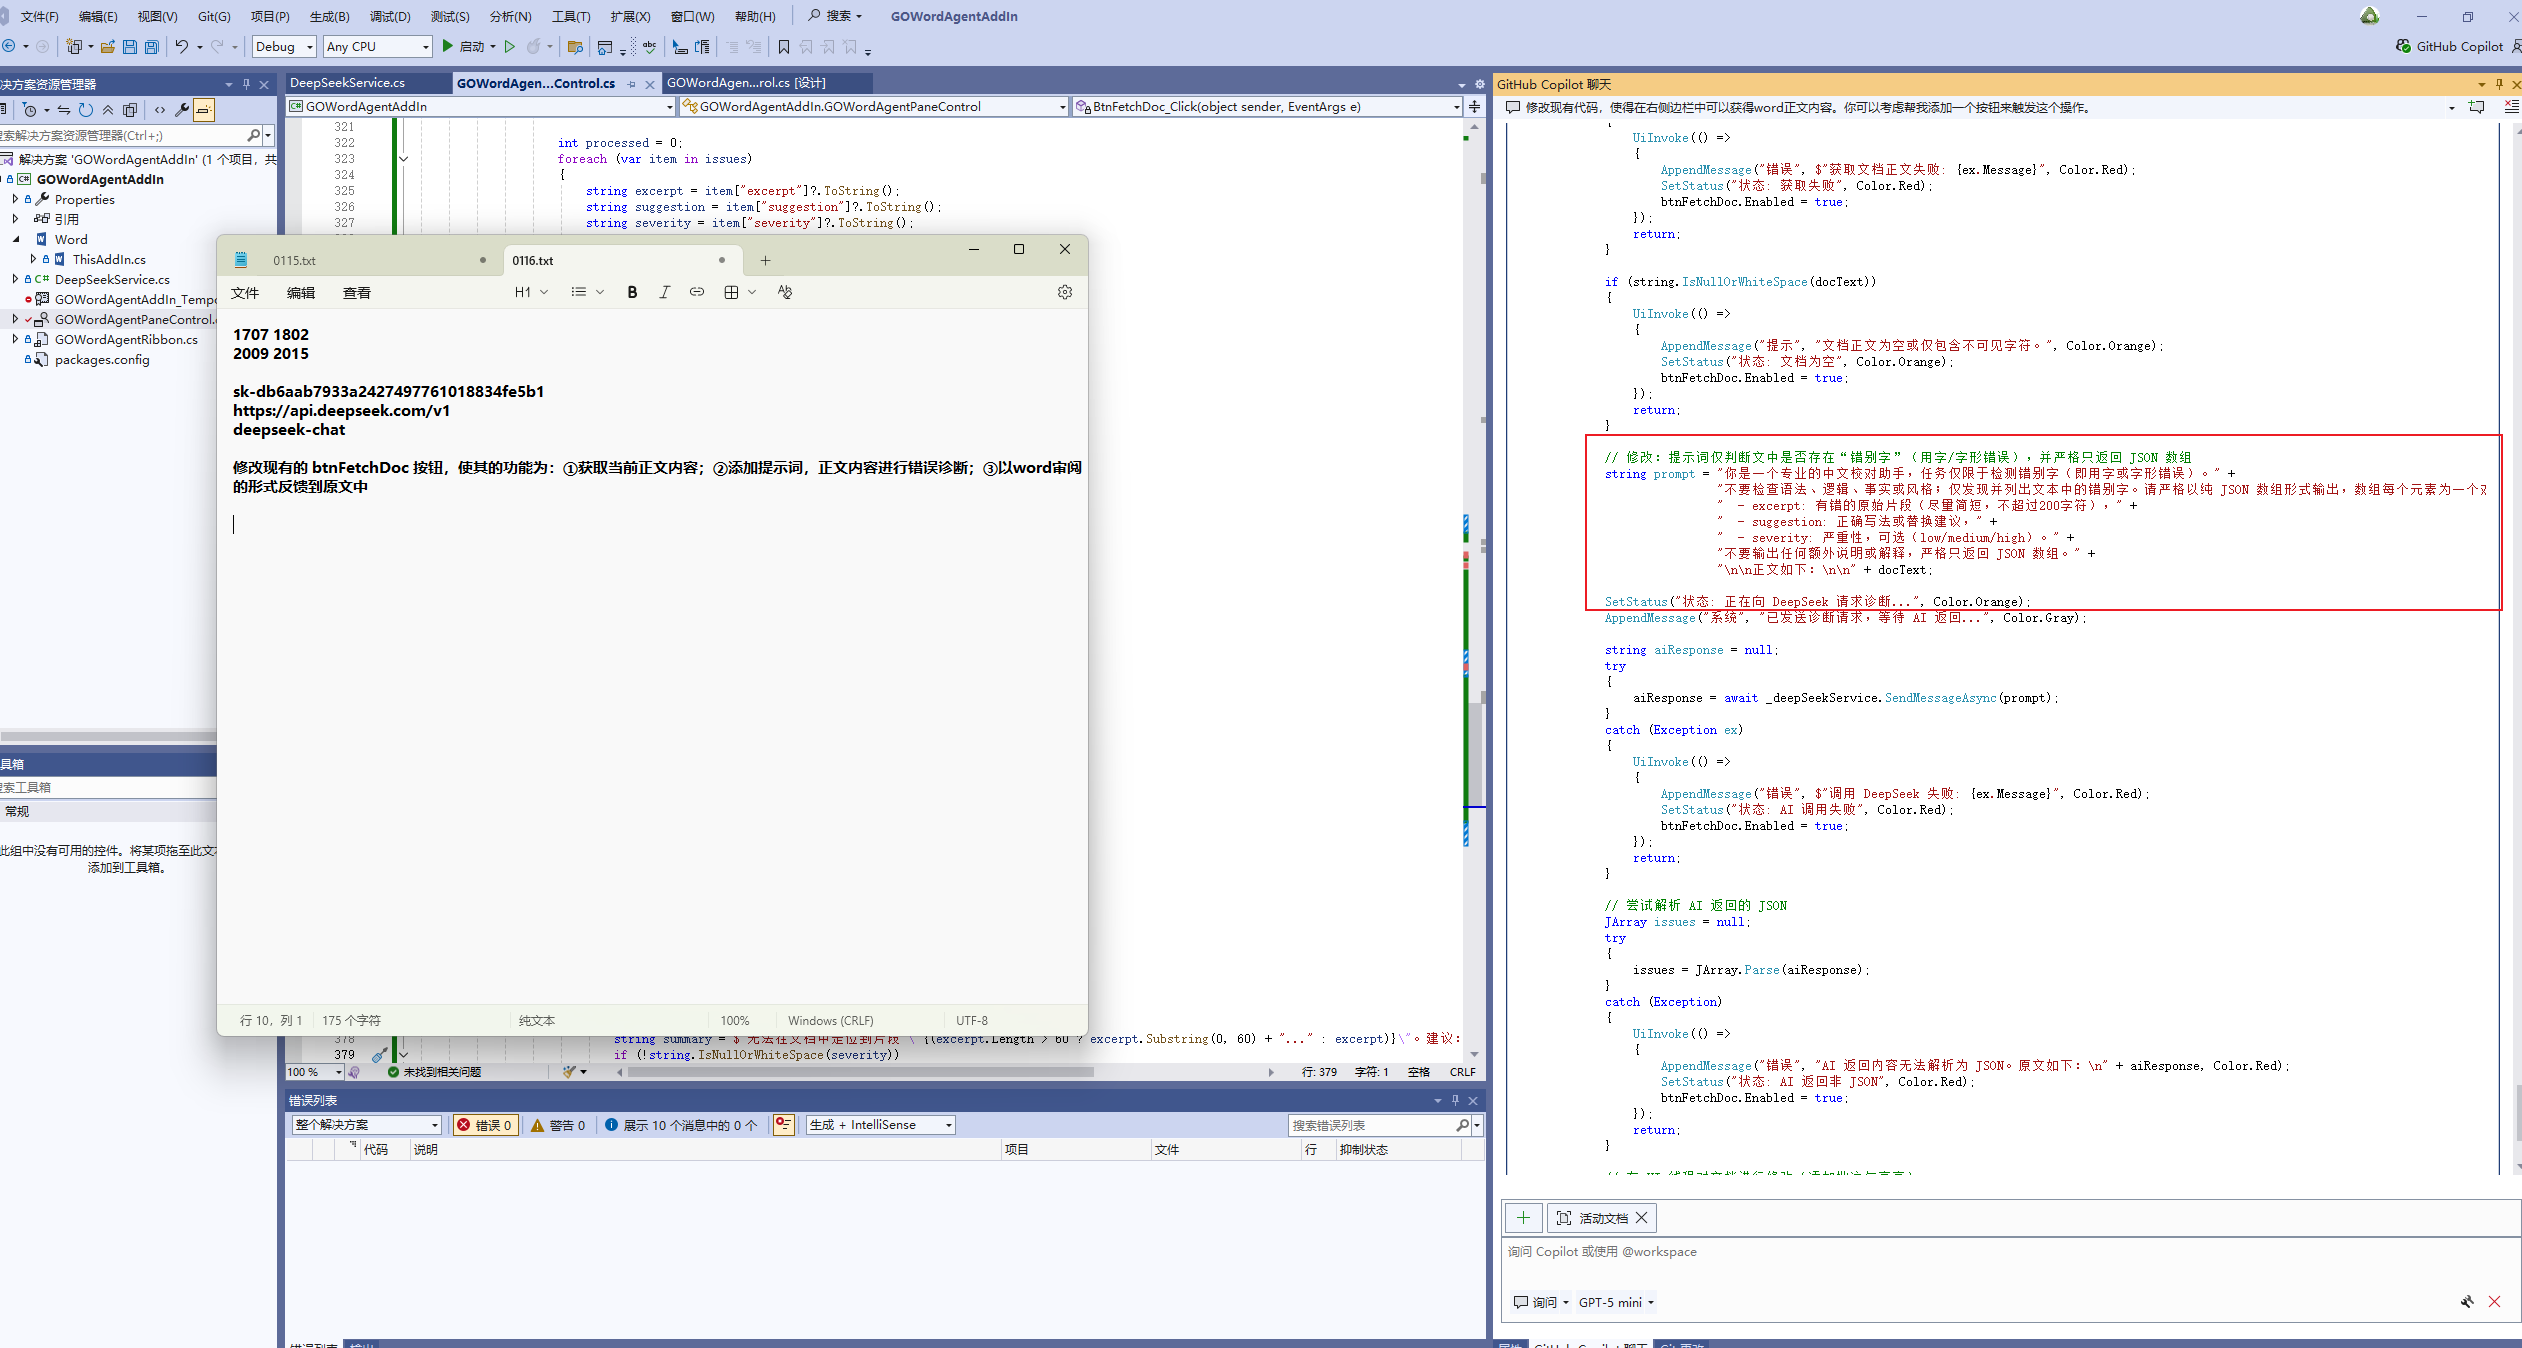2522x1348 pixels.
Task: Click the bookmark toggle icon in toolbar
Action: [x=784, y=46]
